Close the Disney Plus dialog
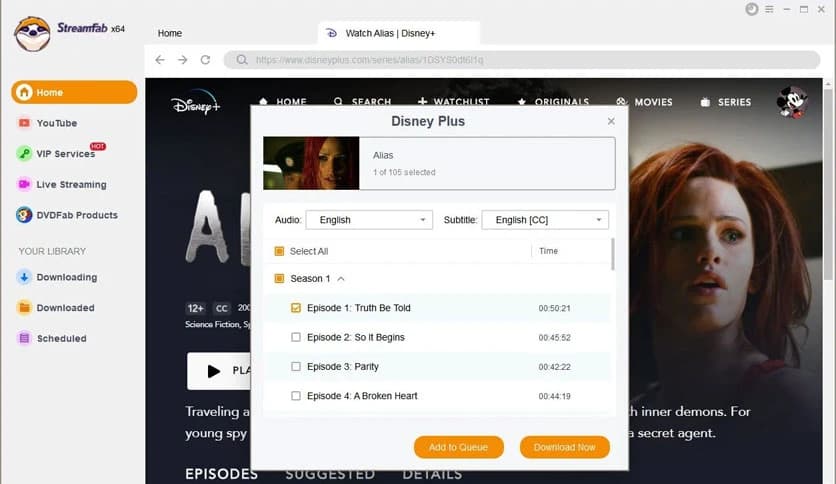836x484 pixels. click(x=611, y=122)
